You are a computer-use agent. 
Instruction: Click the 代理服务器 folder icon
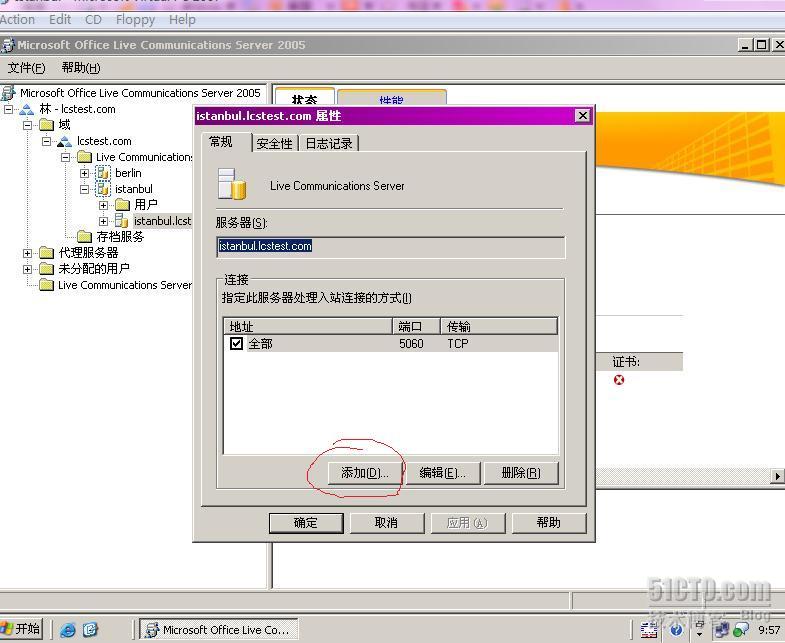pos(47,253)
